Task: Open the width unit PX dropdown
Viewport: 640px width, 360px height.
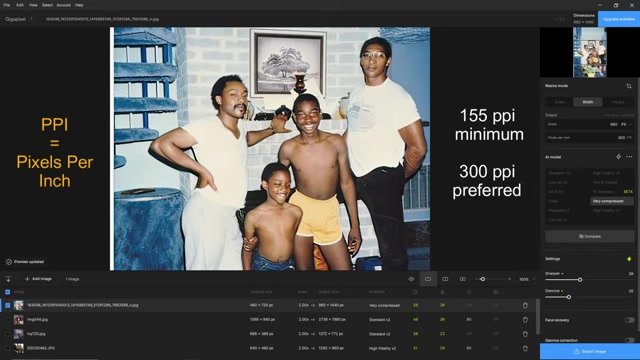Action: pyautogui.click(x=627, y=124)
